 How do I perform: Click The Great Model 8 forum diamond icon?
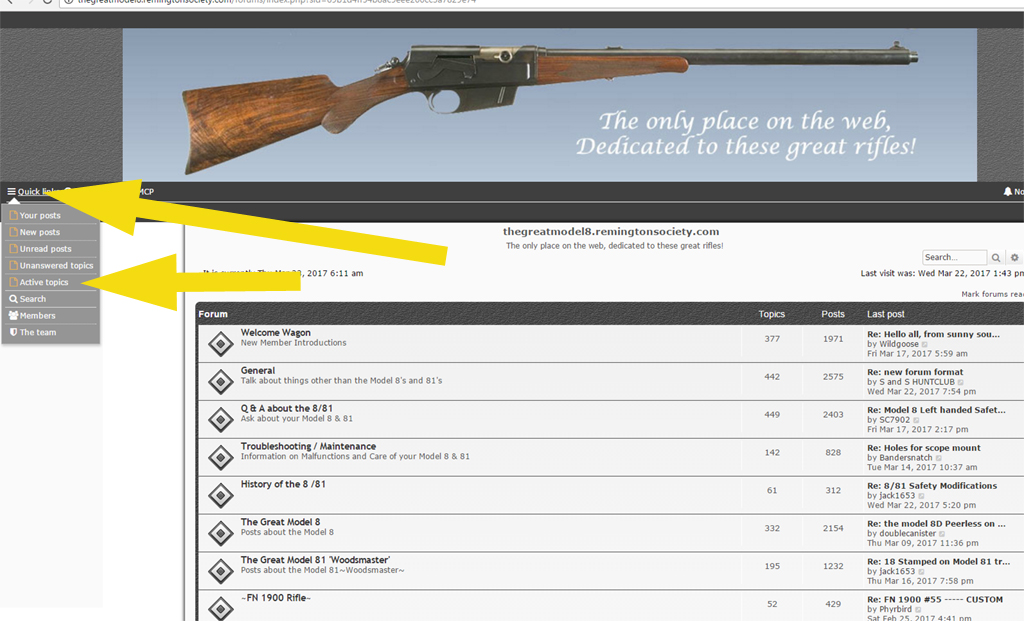click(x=221, y=533)
